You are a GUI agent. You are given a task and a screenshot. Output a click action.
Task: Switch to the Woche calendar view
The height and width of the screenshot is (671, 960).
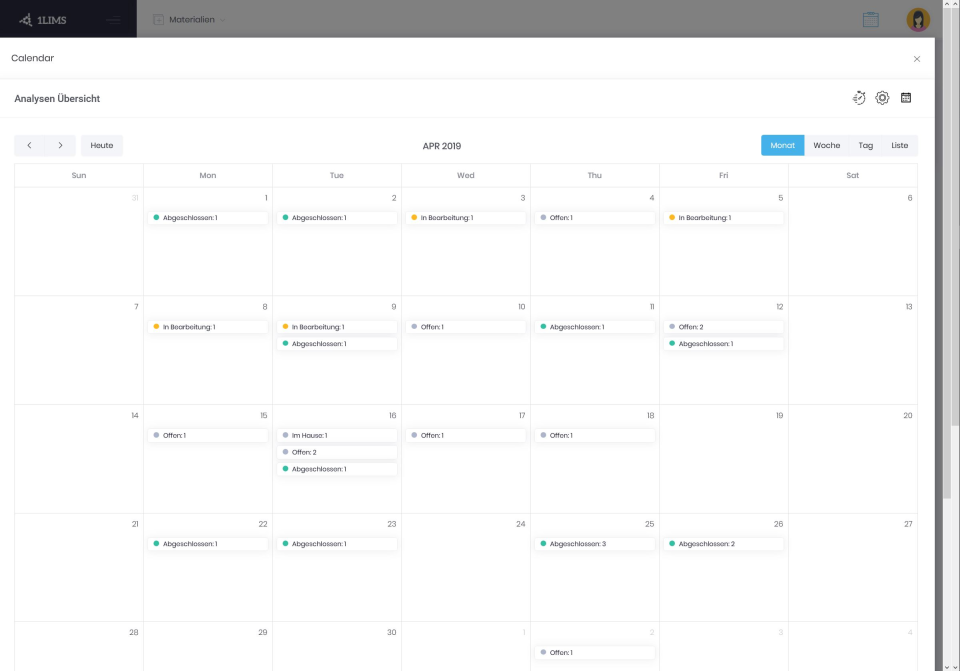[x=826, y=145]
